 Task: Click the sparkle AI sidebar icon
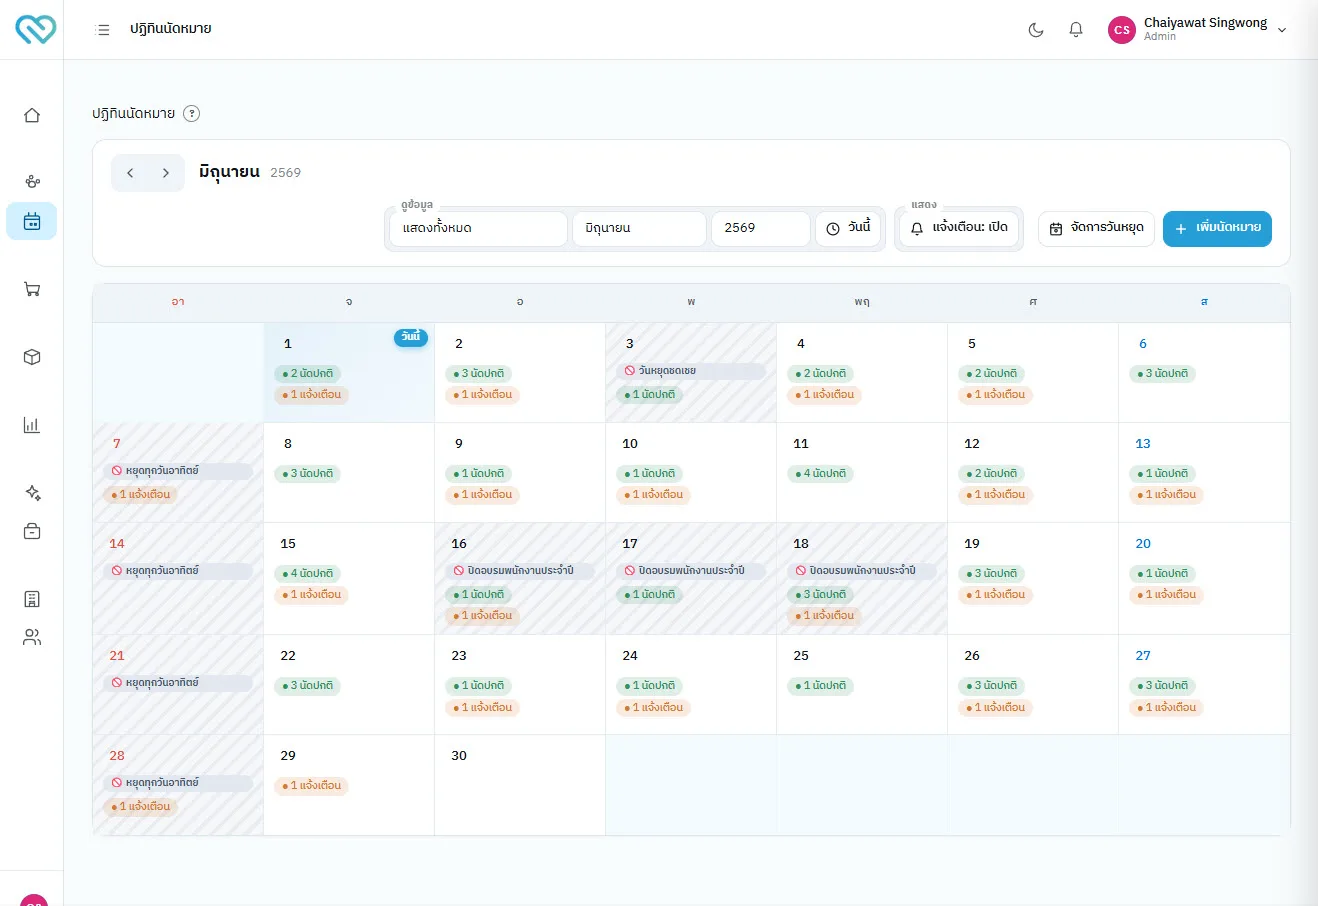click(32, 493)
